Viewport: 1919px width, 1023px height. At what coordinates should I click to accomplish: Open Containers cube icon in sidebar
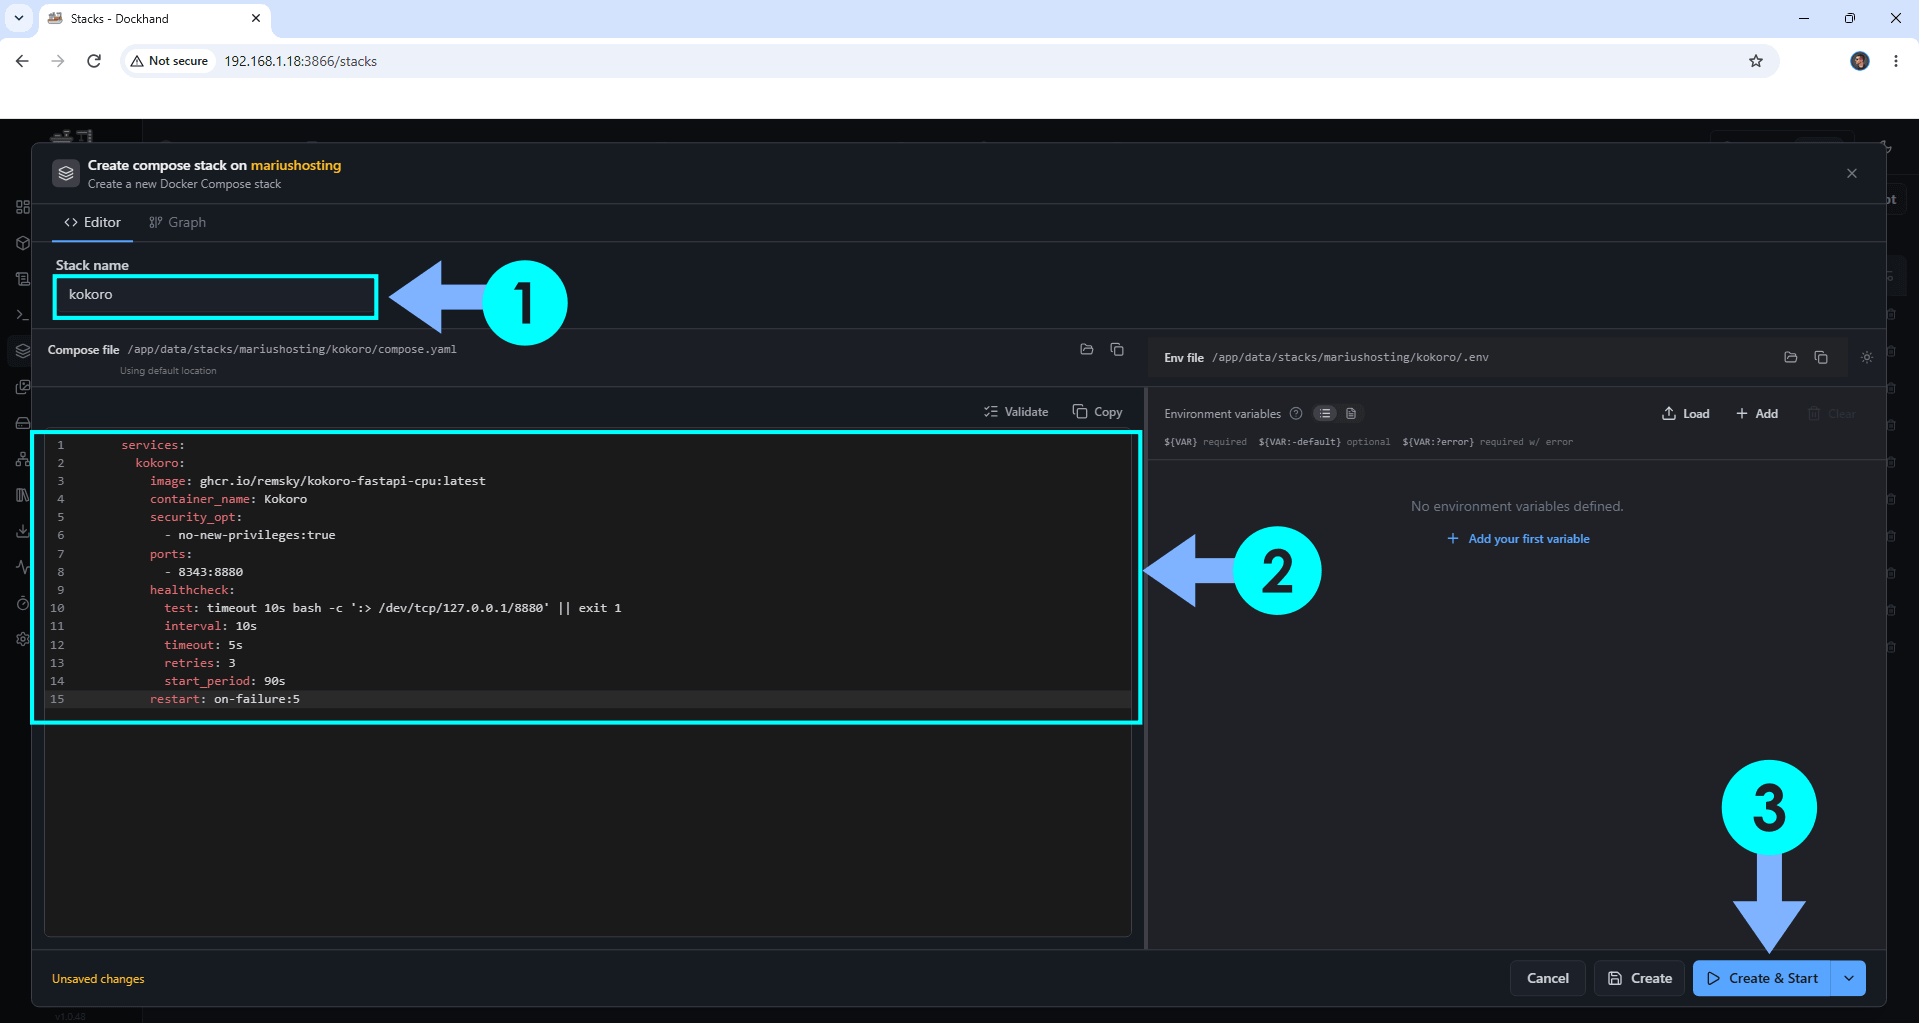(22, 243)
